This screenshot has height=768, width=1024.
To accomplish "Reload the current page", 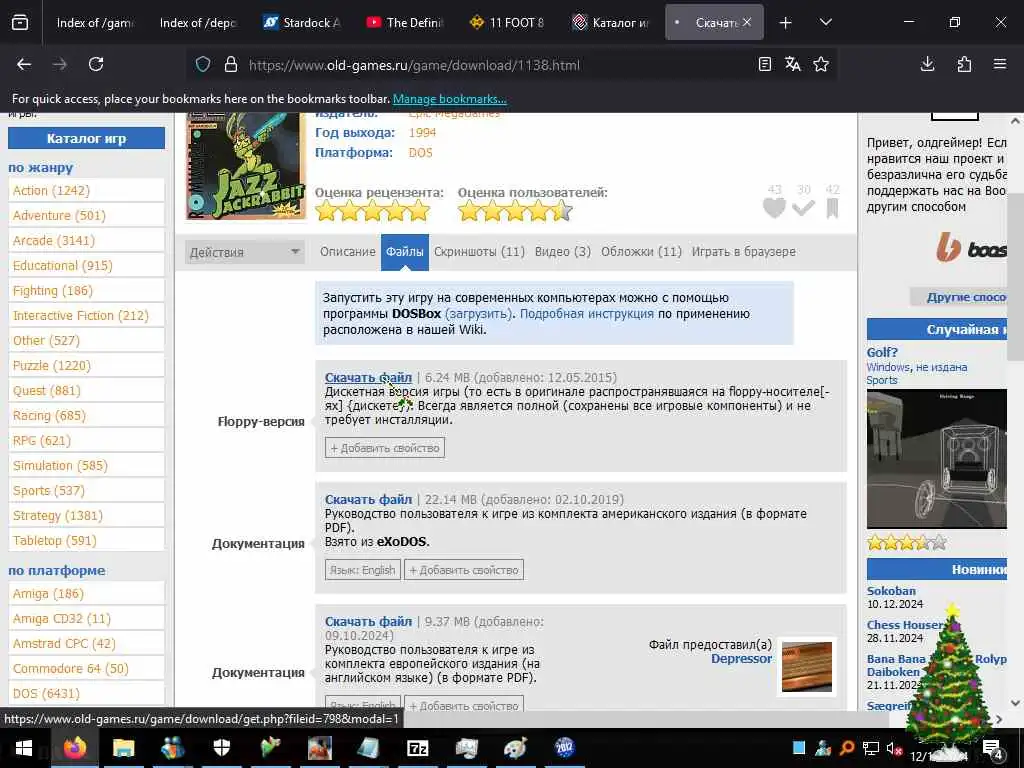I will click(x=96, y=64).
